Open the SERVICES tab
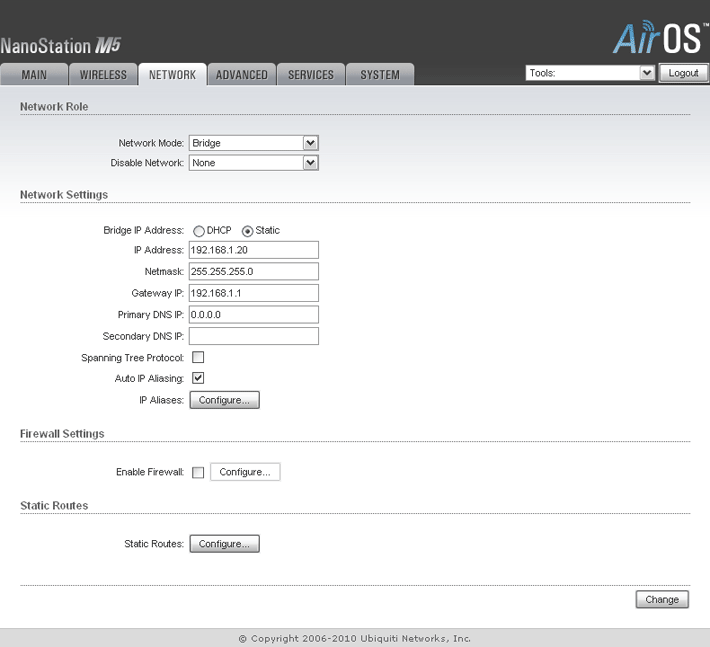Screen dimensions: 710x647 [x=311, y=75]
